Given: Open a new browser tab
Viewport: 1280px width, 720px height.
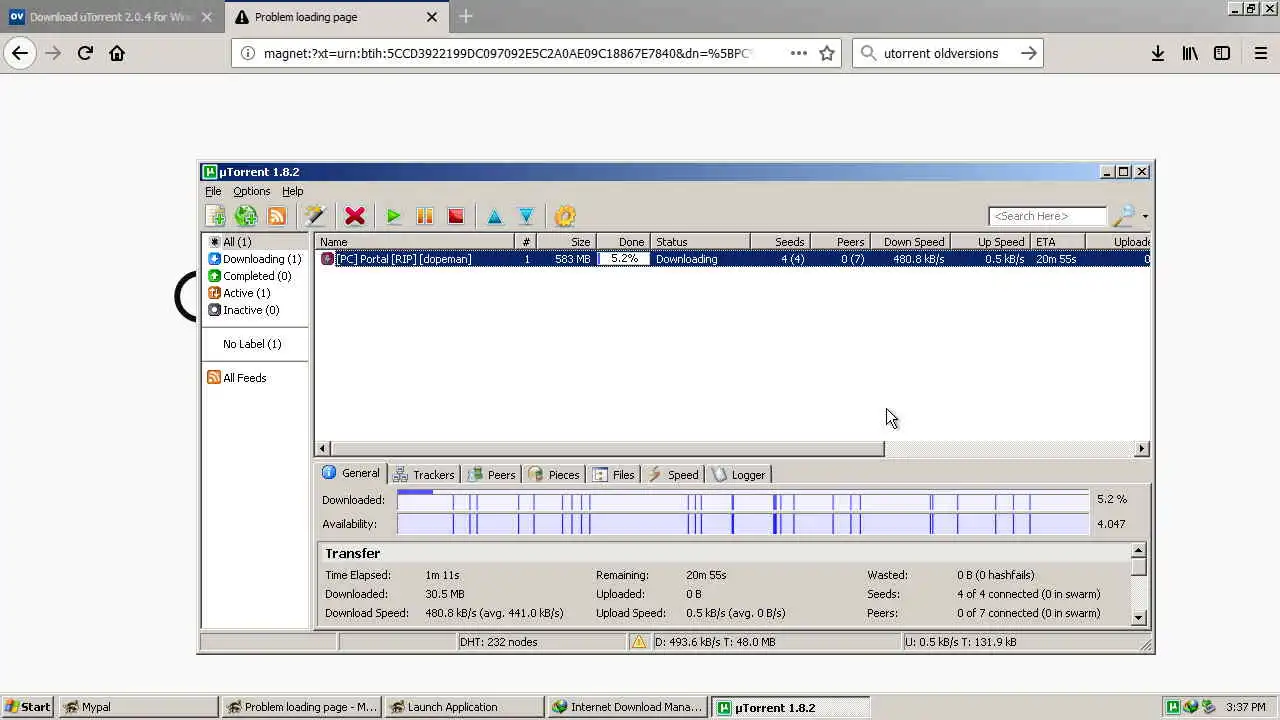Looking at the screenshot, I should coord(465,16).
